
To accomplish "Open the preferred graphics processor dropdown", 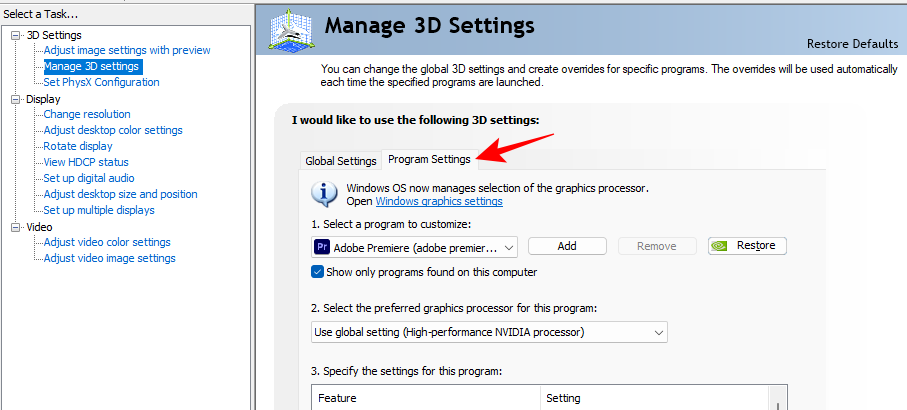I will 489,332.
